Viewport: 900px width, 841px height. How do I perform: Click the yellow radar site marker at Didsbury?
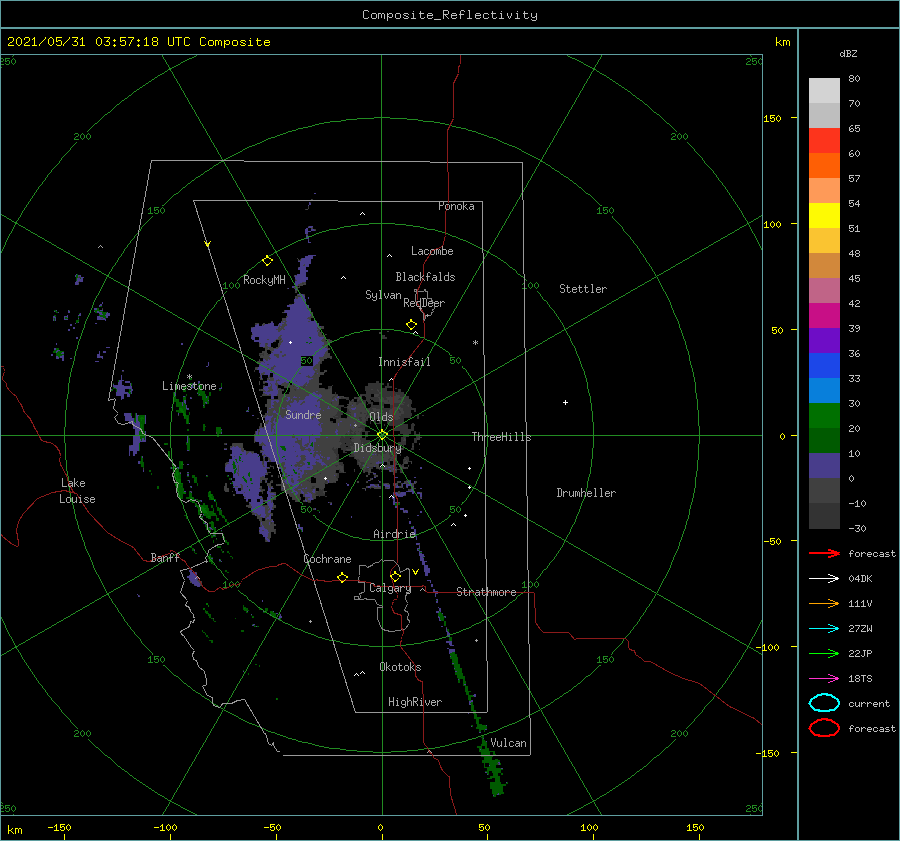tap(382, 435)
